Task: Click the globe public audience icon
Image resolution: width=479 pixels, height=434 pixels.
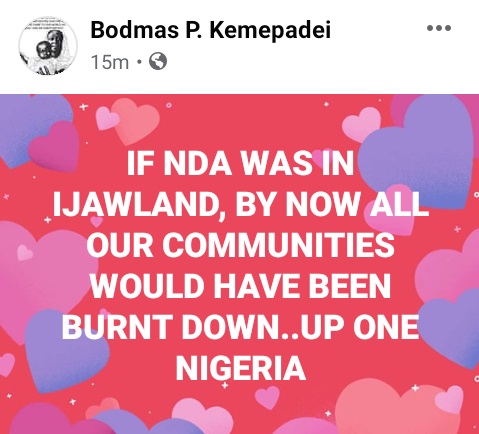Action: click(158, 61)
